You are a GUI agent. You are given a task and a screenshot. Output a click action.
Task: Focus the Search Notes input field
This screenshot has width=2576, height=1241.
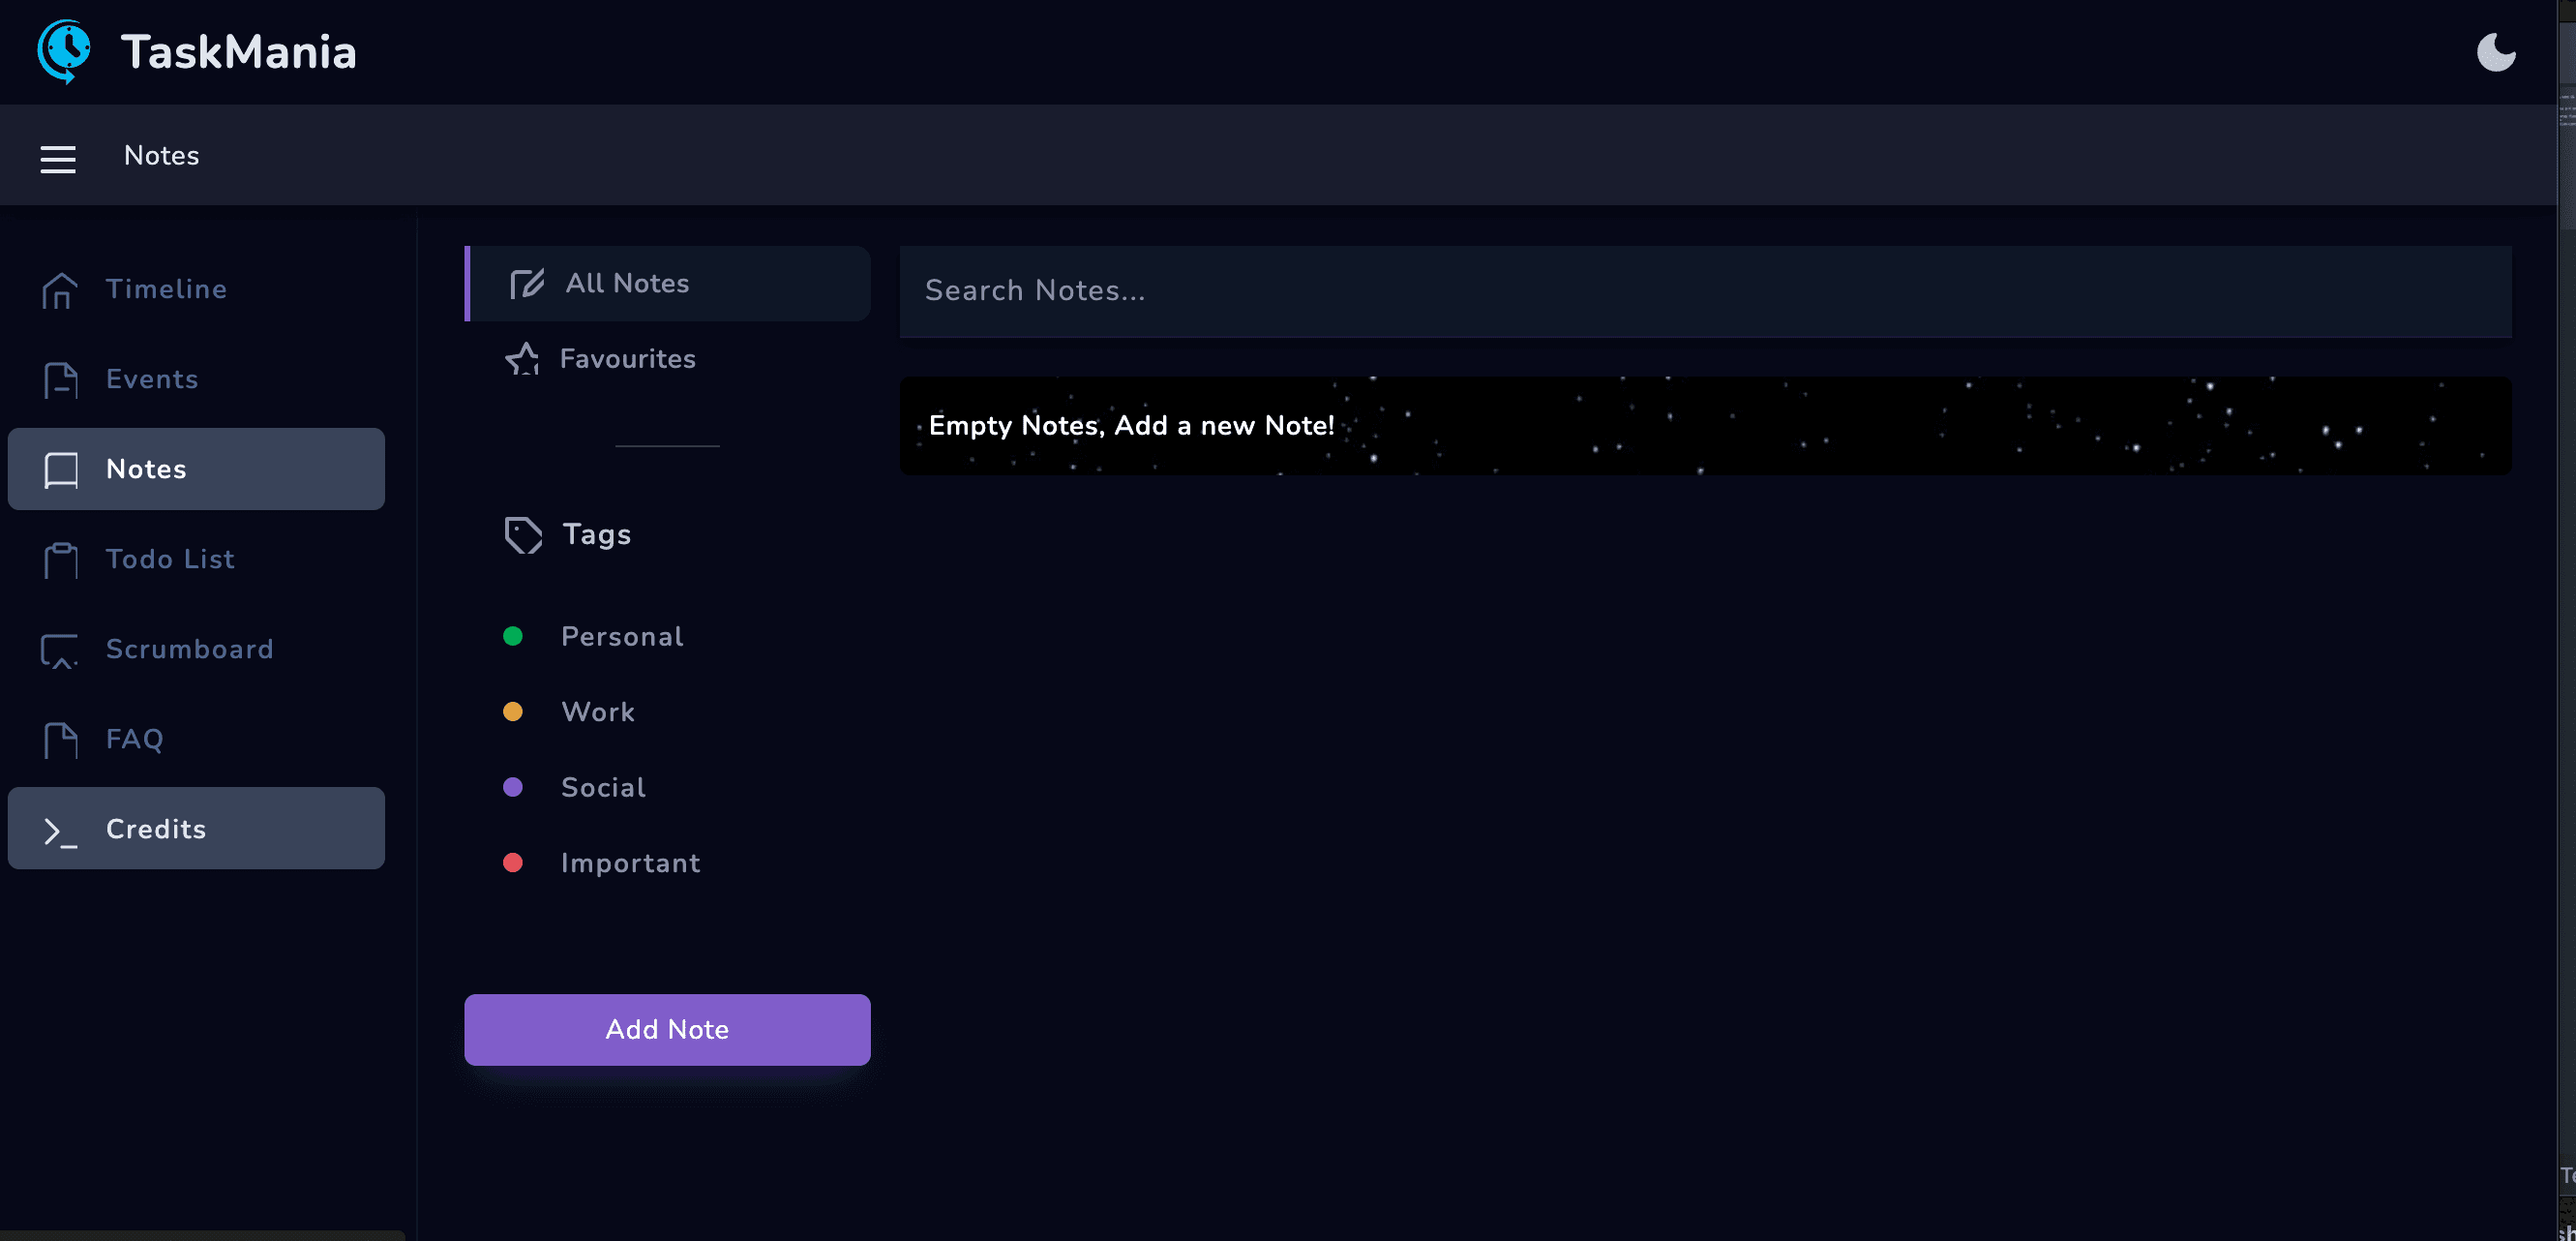[1704, 291]
